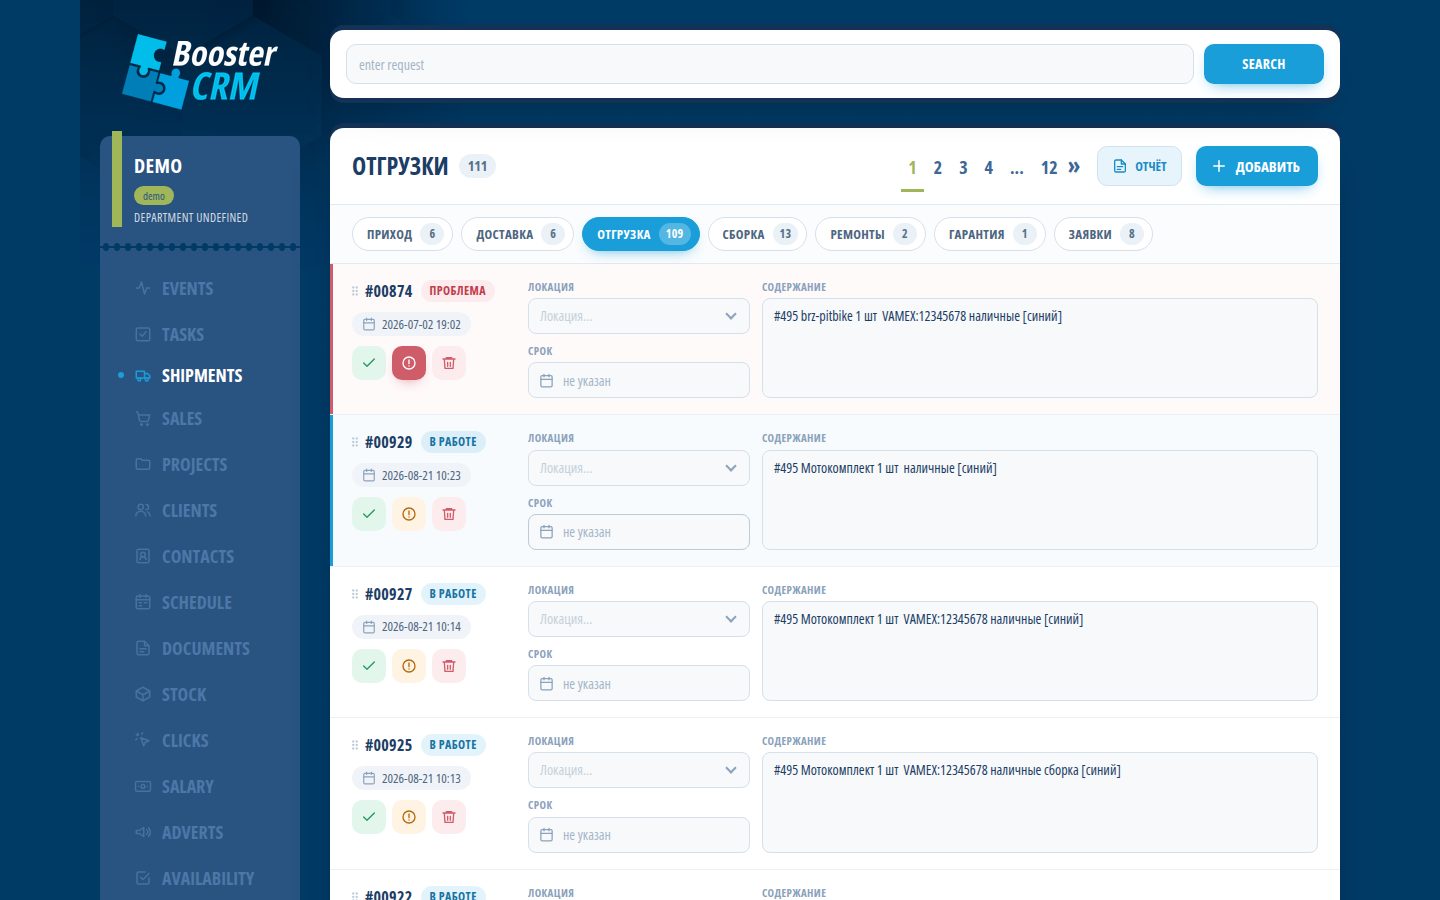
Task: Delete shipment #00874 with trash icon
Action: [449, 363]
